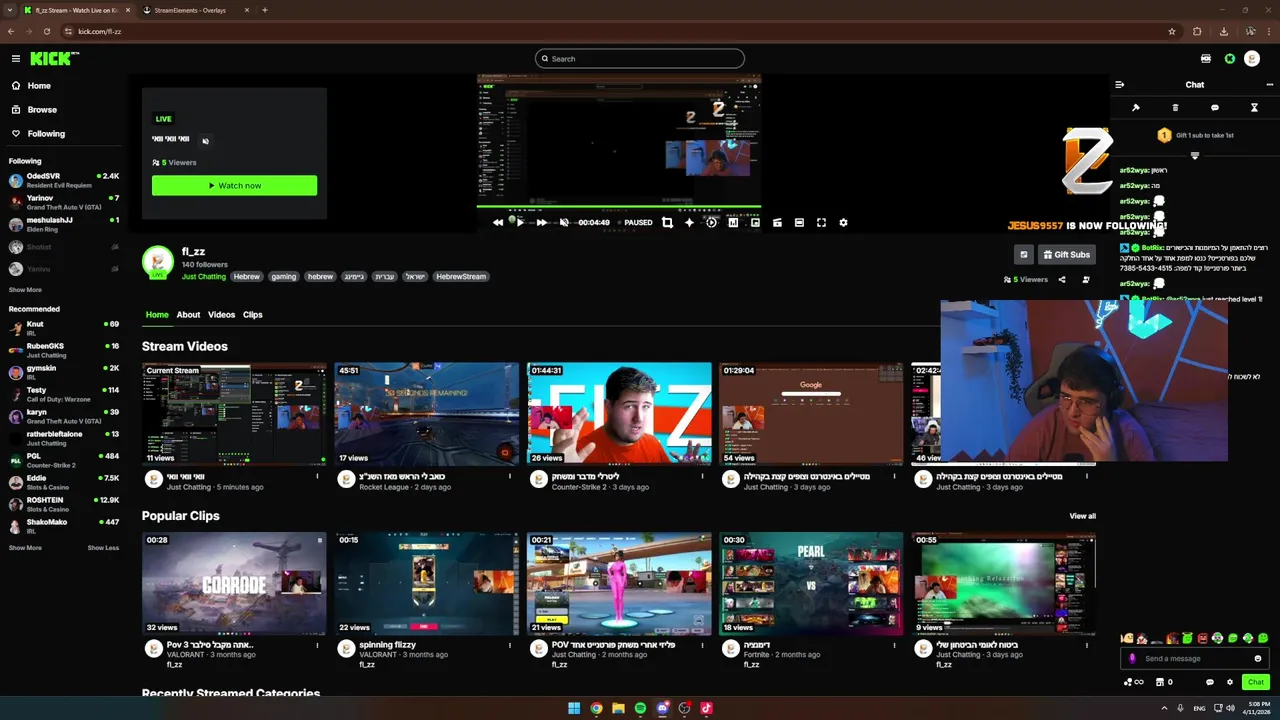Open gymskin recommended channel
Screen dimensions: 1280x720
pos(64,372)
